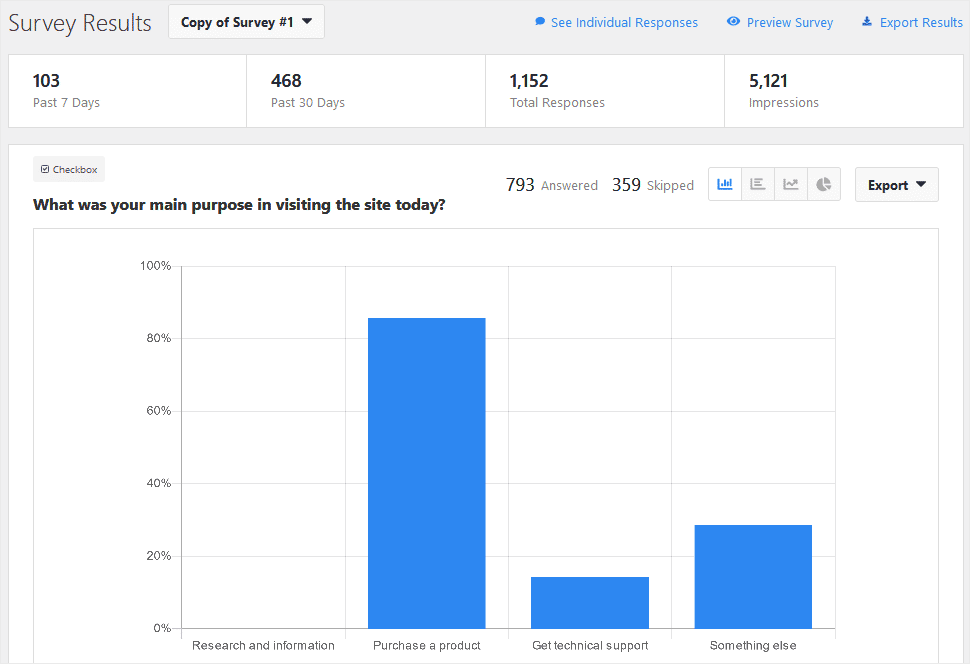Open the Export dropdown menu
970x664 pixels.
[x=895, y=184]
